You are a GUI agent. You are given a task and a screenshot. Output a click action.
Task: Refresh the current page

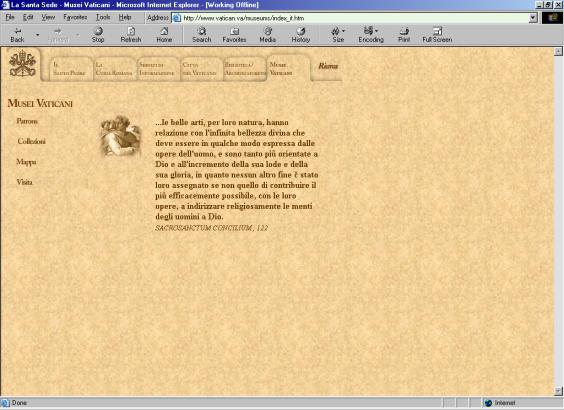(x=131, y=35)
